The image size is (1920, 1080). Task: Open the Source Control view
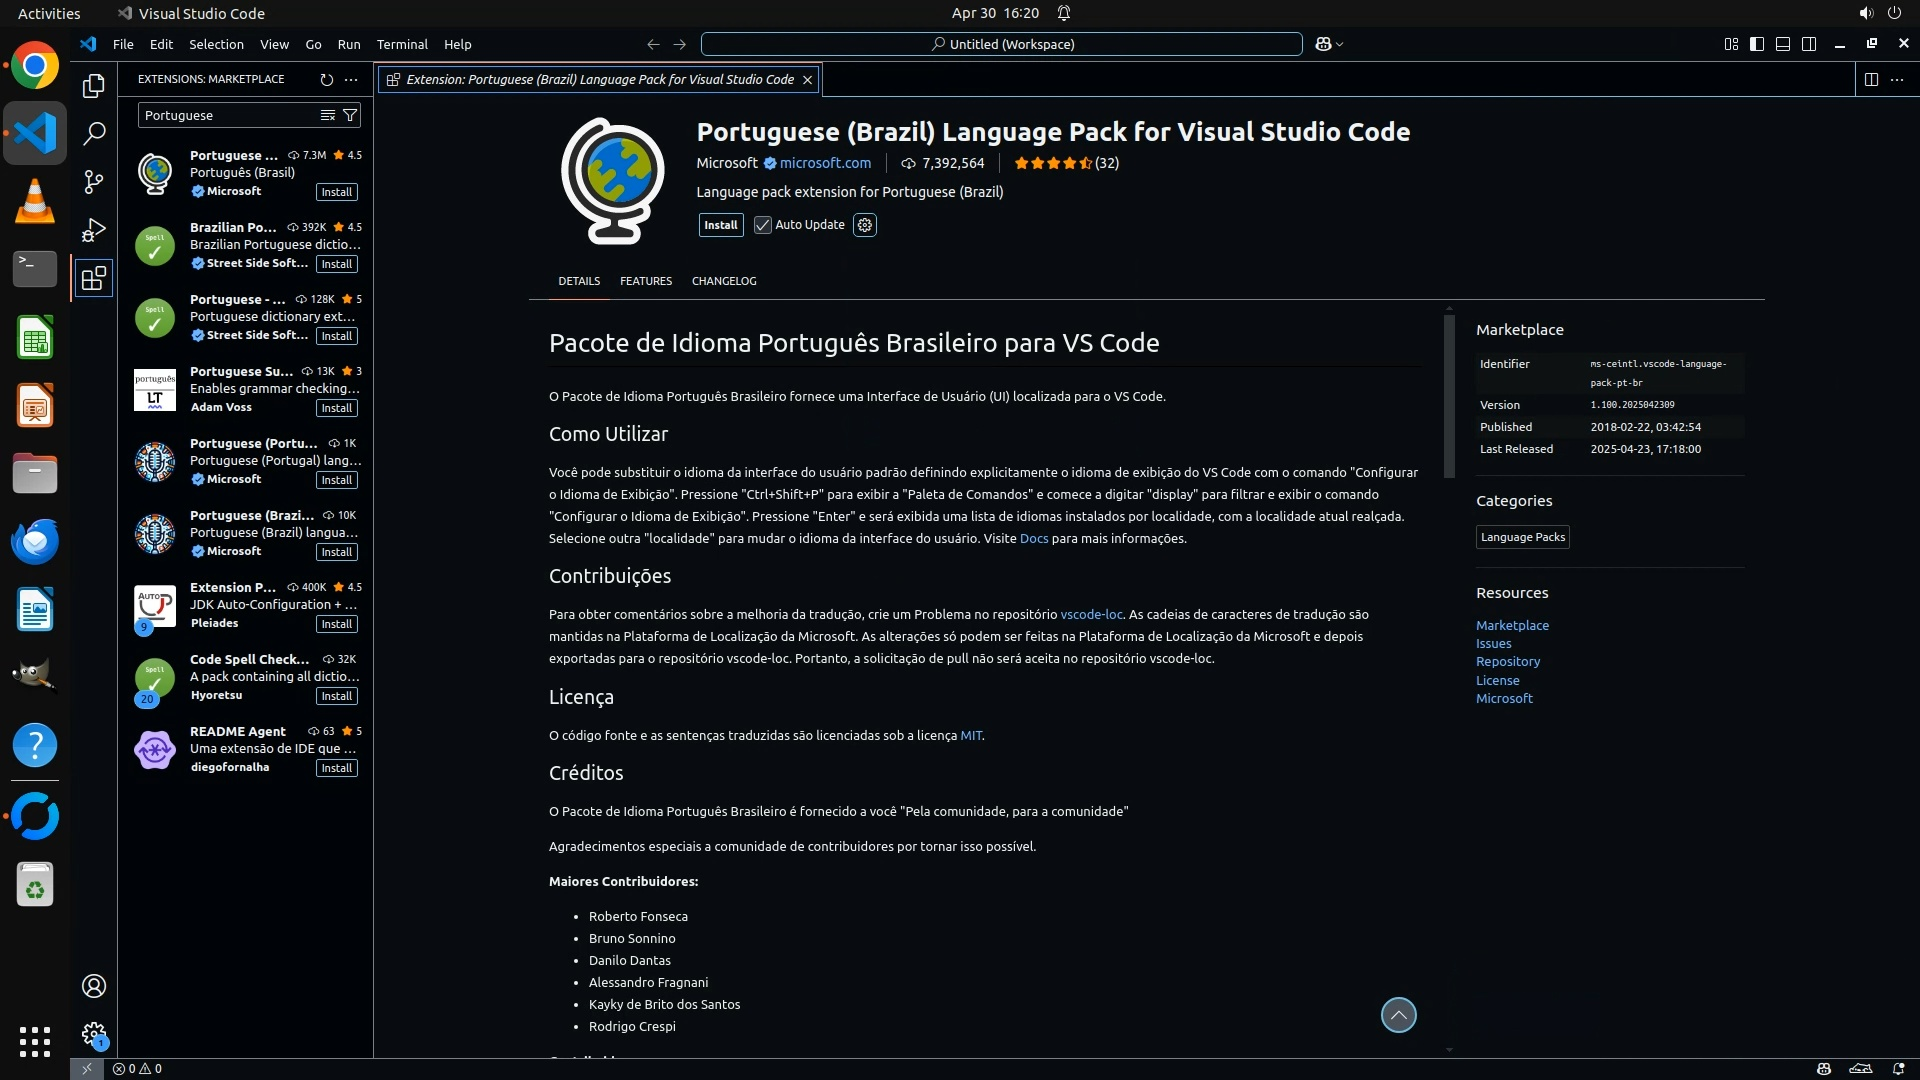click(94, 181)
